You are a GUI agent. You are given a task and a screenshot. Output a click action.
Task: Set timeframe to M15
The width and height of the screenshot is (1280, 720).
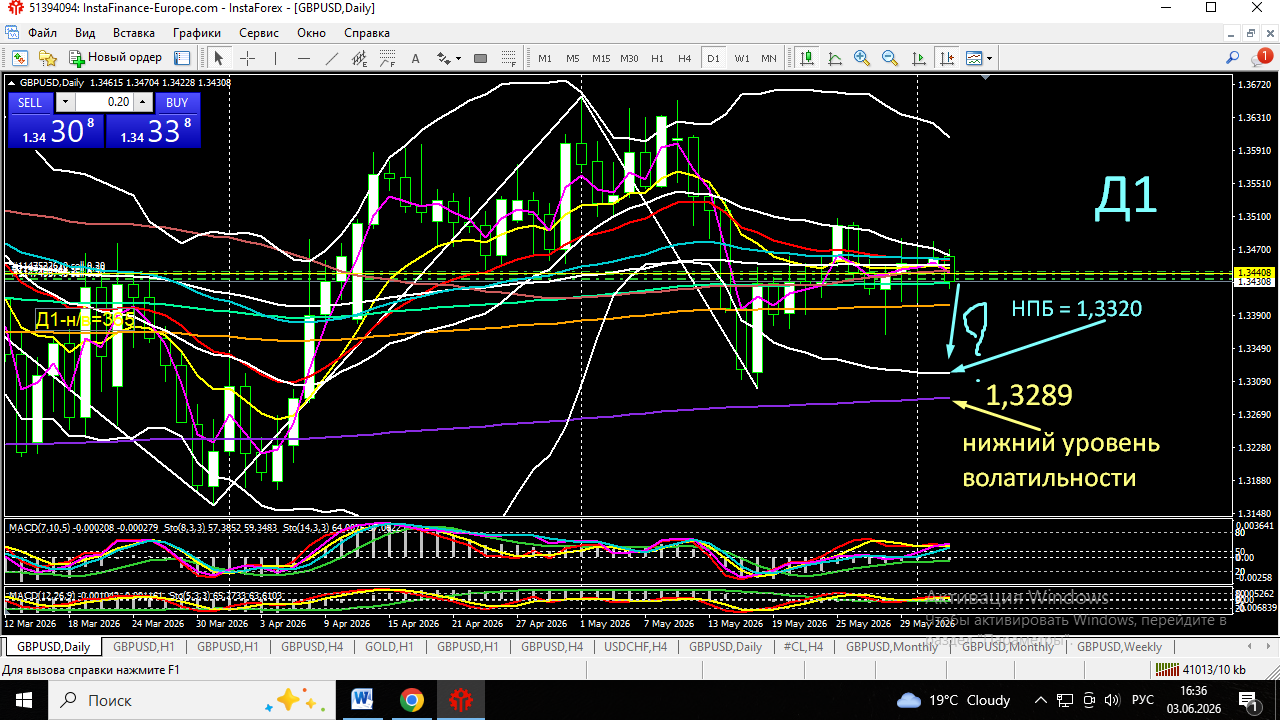point(601,58)
